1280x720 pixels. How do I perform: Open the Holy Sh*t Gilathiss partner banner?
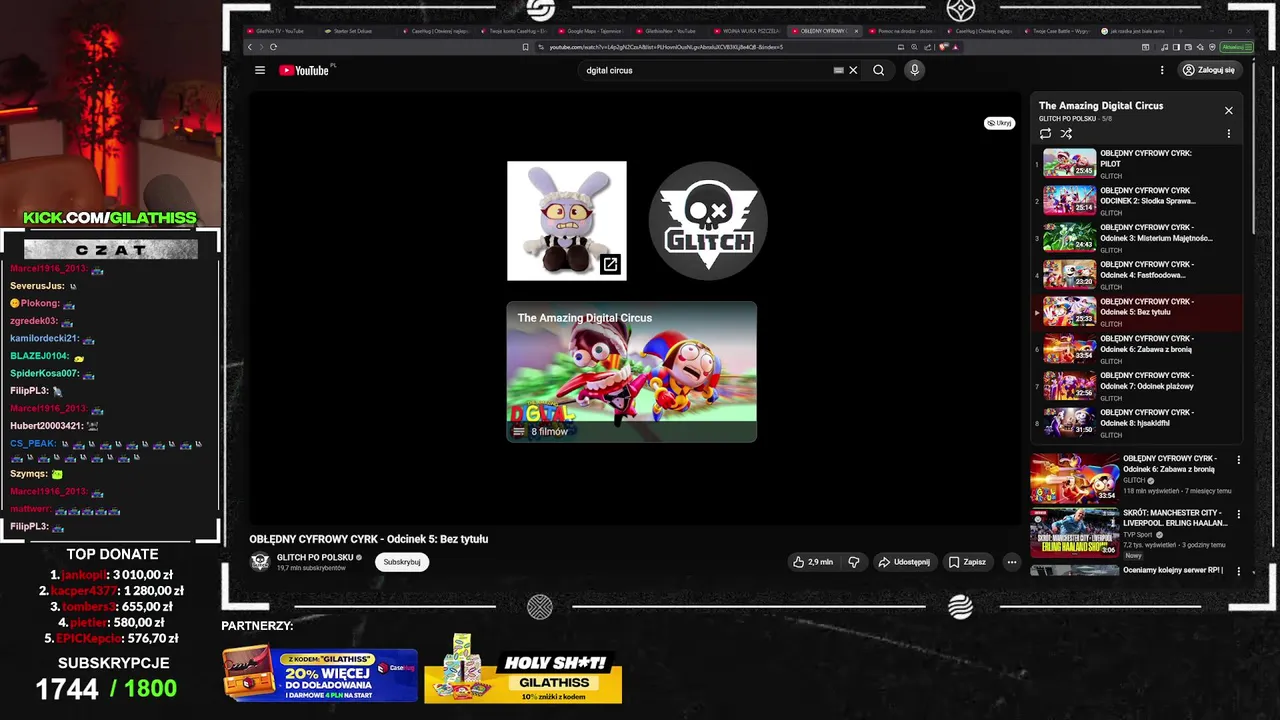pos(523,668)
